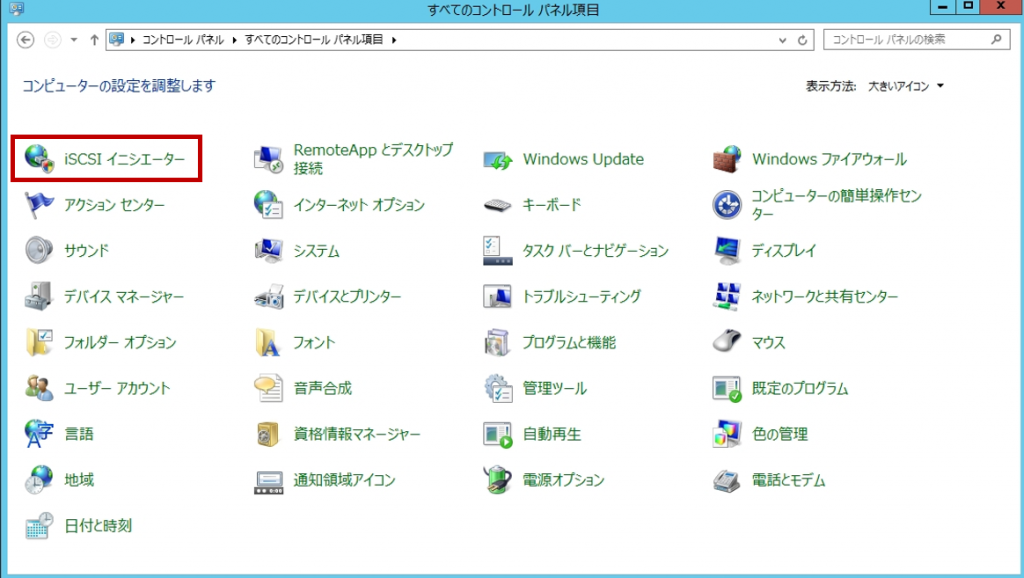Expand the arrow after すべてのコントロール パネル項目 breadcrumb
The height and width of the screenshot is (578, 1024).
(394, 40)
